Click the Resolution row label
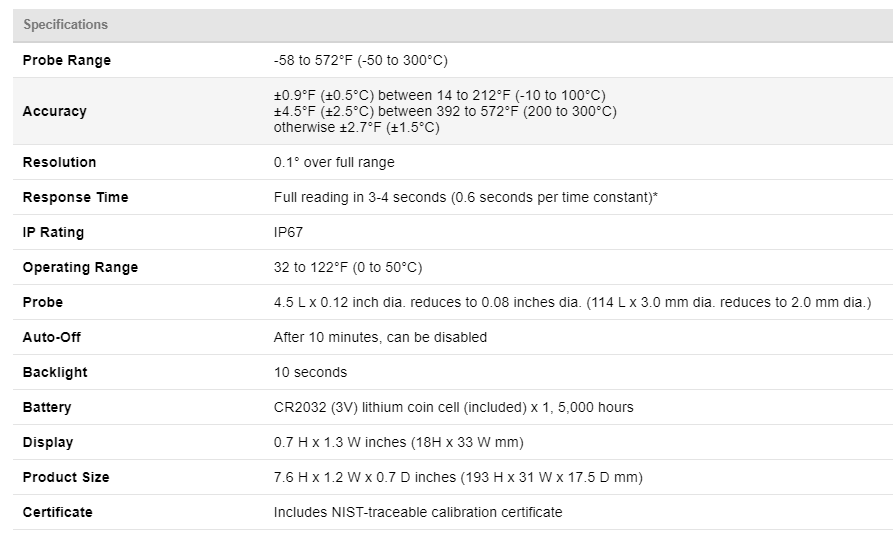The width and height of the screenshot is (893, 536). [60, 162]
